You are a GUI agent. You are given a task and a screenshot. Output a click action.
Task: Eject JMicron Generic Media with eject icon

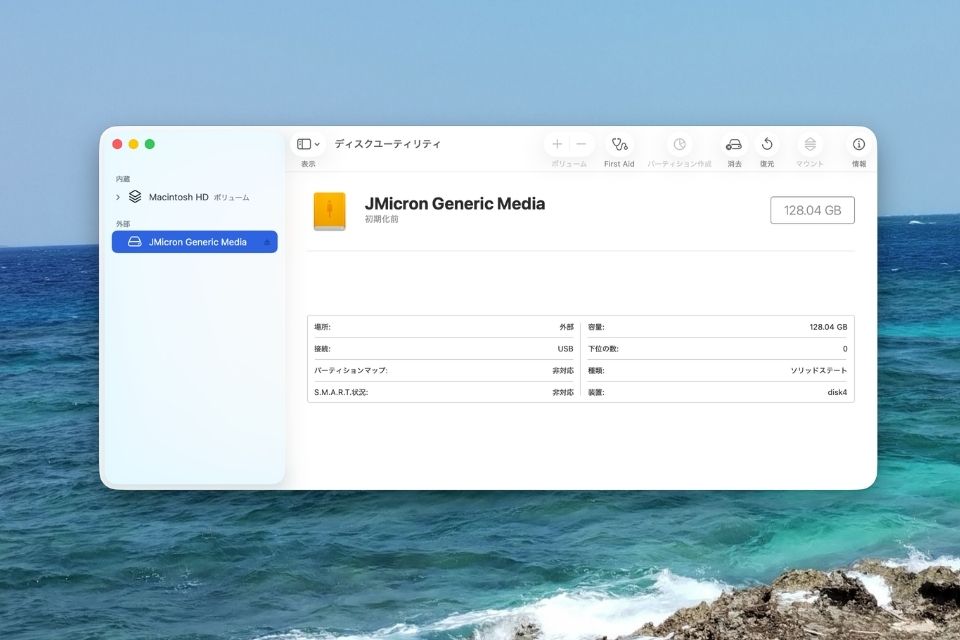pyautogui.click(x=267, y=243)
